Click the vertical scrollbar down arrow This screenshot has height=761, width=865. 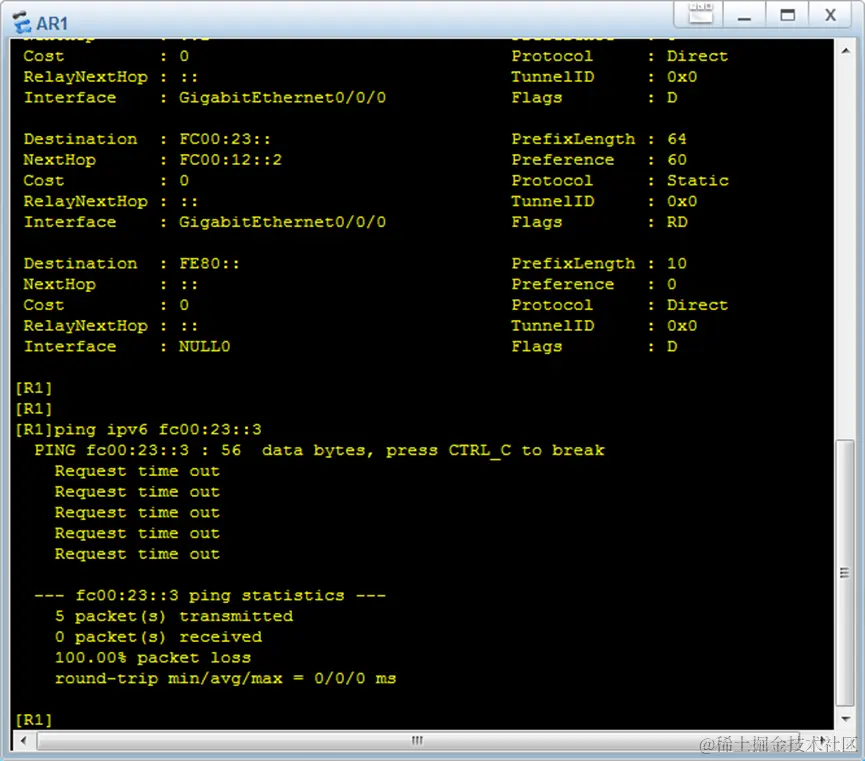click(845, 719)
